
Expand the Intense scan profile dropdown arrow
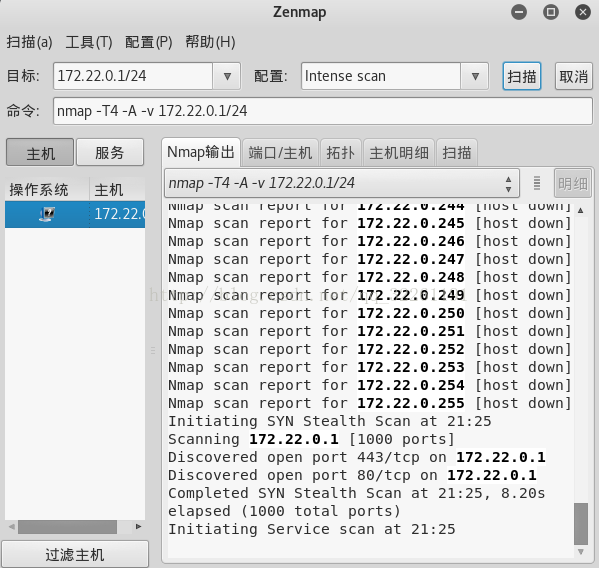[x=475, y=76]
